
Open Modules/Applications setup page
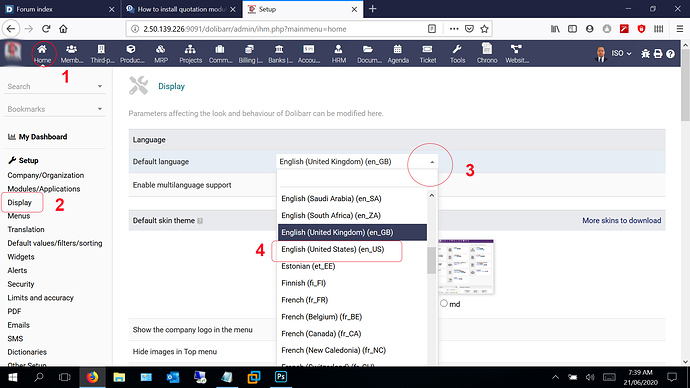click(x=44, y=189)
